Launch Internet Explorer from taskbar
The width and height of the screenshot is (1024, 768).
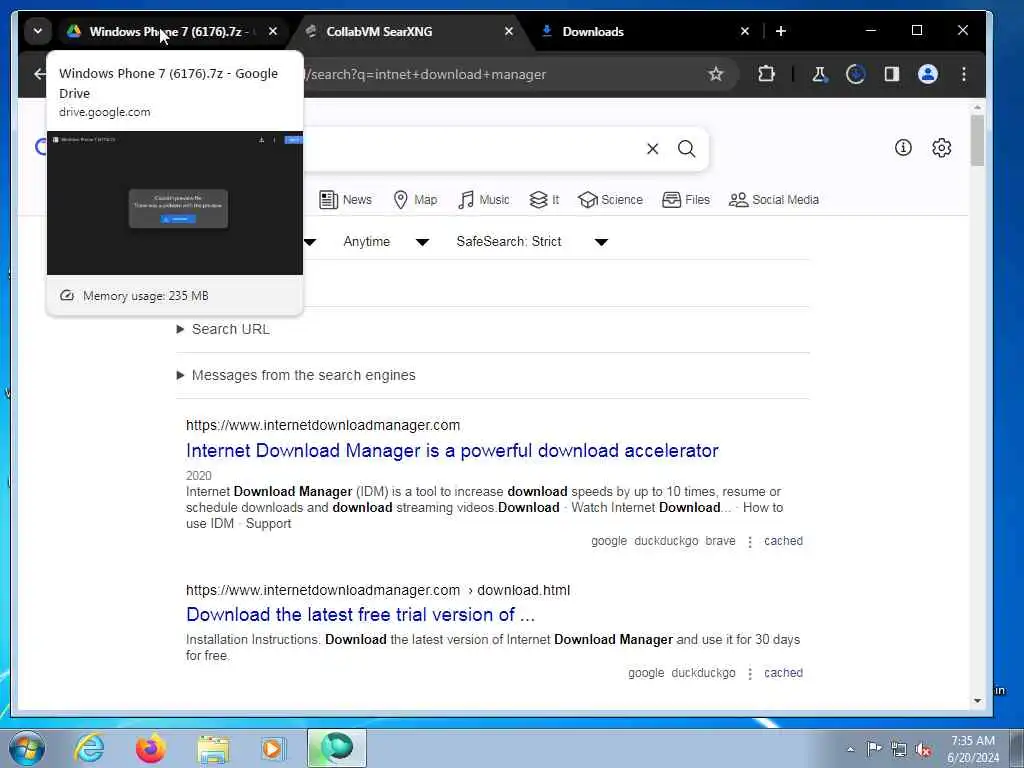[x=89, y=748]
